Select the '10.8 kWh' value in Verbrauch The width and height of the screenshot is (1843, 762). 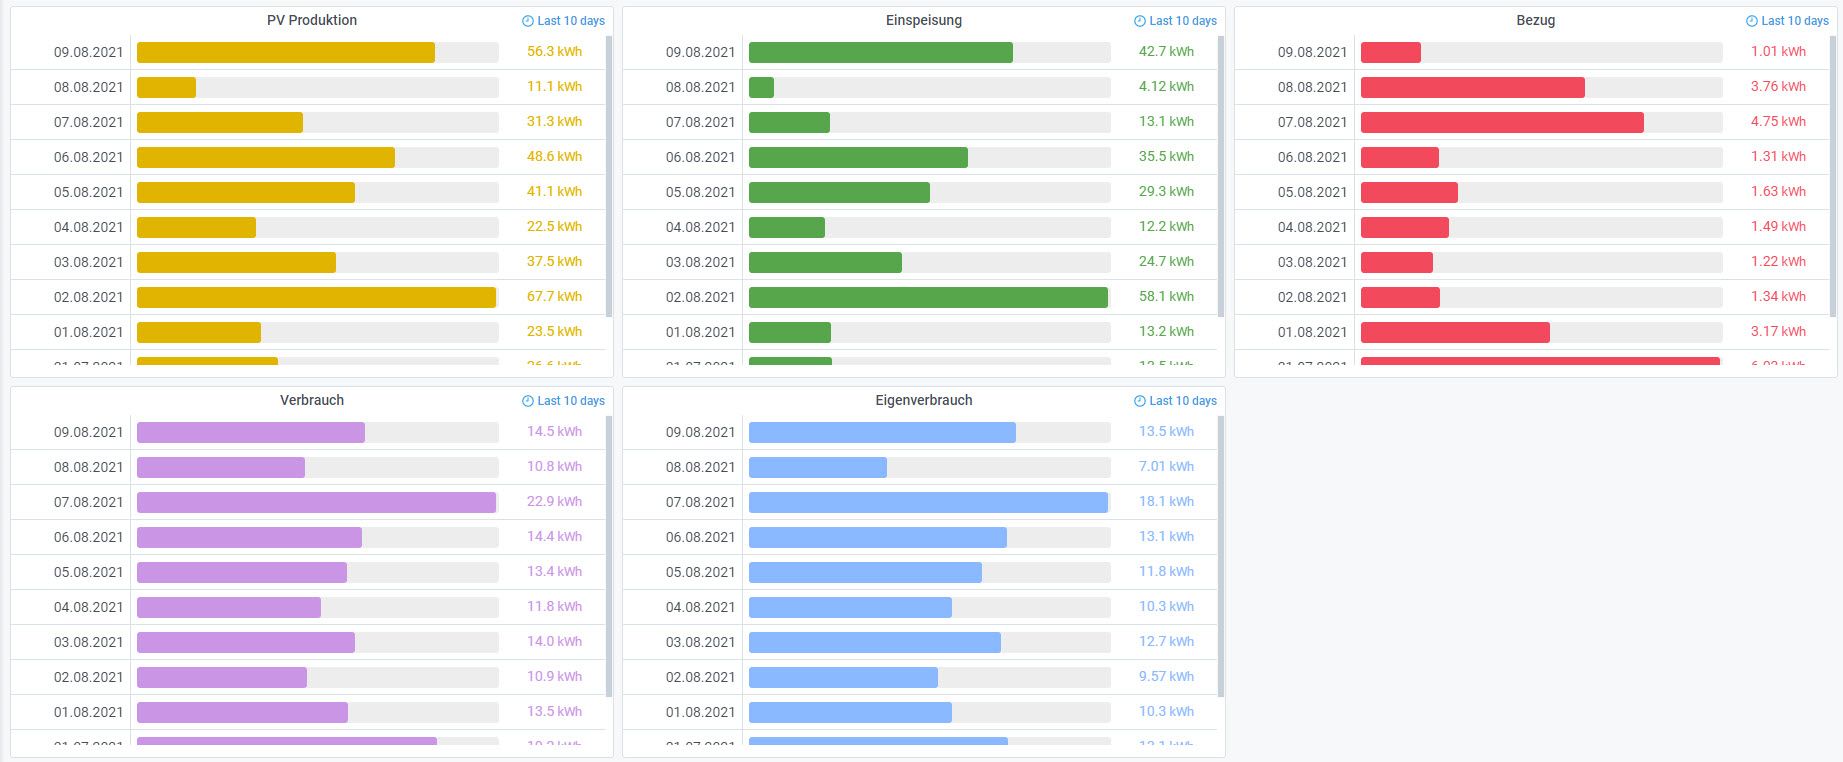pos(554,467)
